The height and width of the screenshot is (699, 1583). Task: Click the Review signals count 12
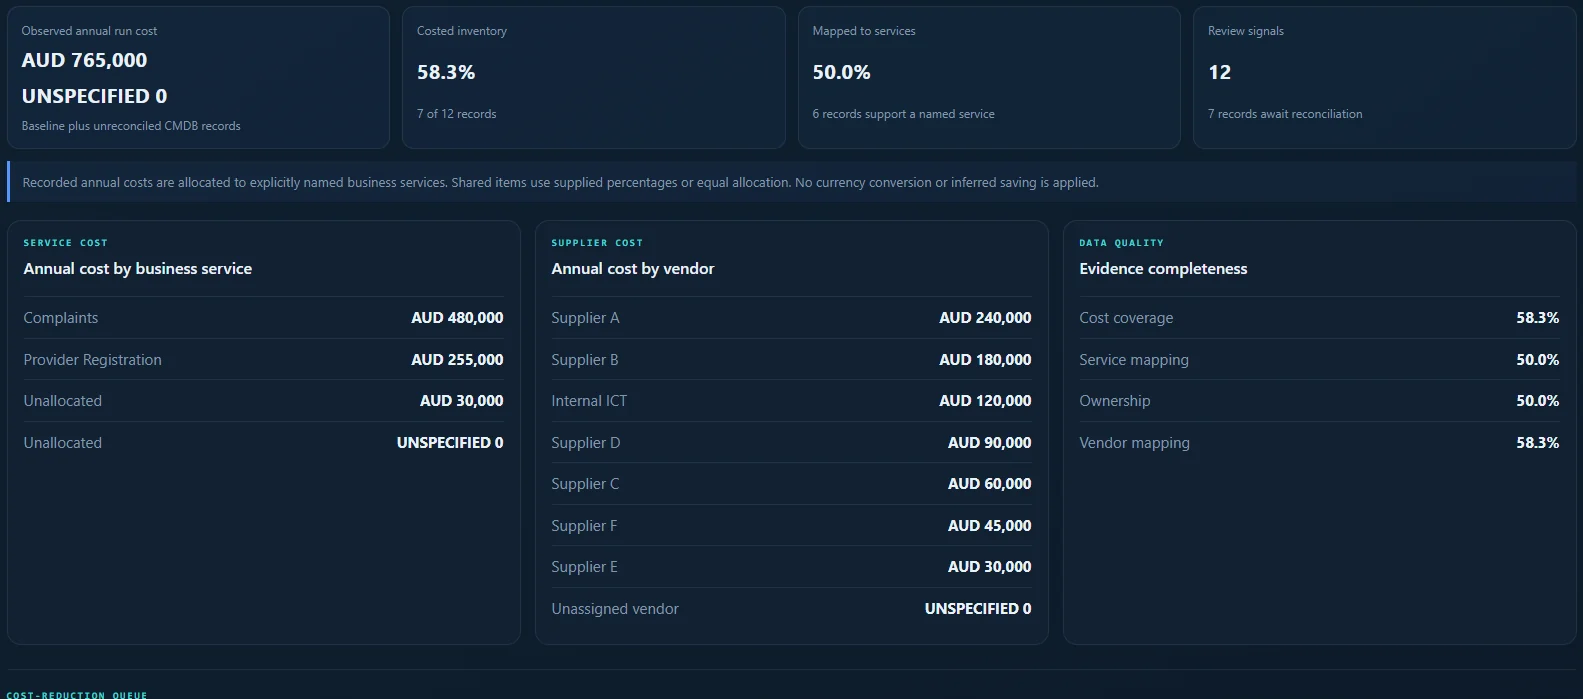[1219, 72]
